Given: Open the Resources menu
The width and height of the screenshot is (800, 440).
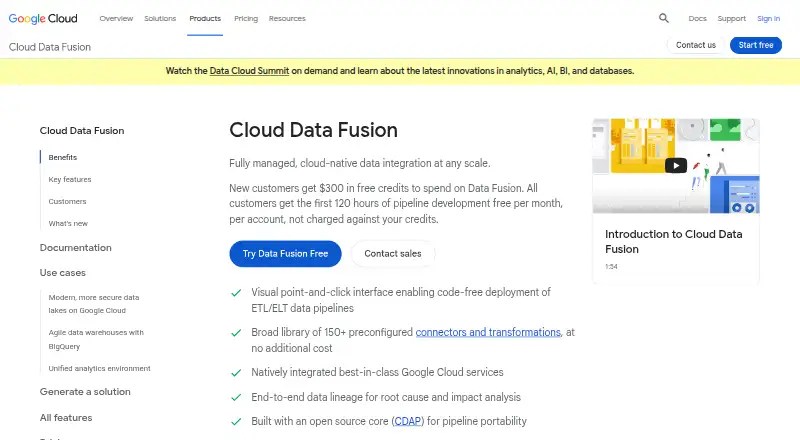Looking at the screenshot, I should (x=287, y=18).
